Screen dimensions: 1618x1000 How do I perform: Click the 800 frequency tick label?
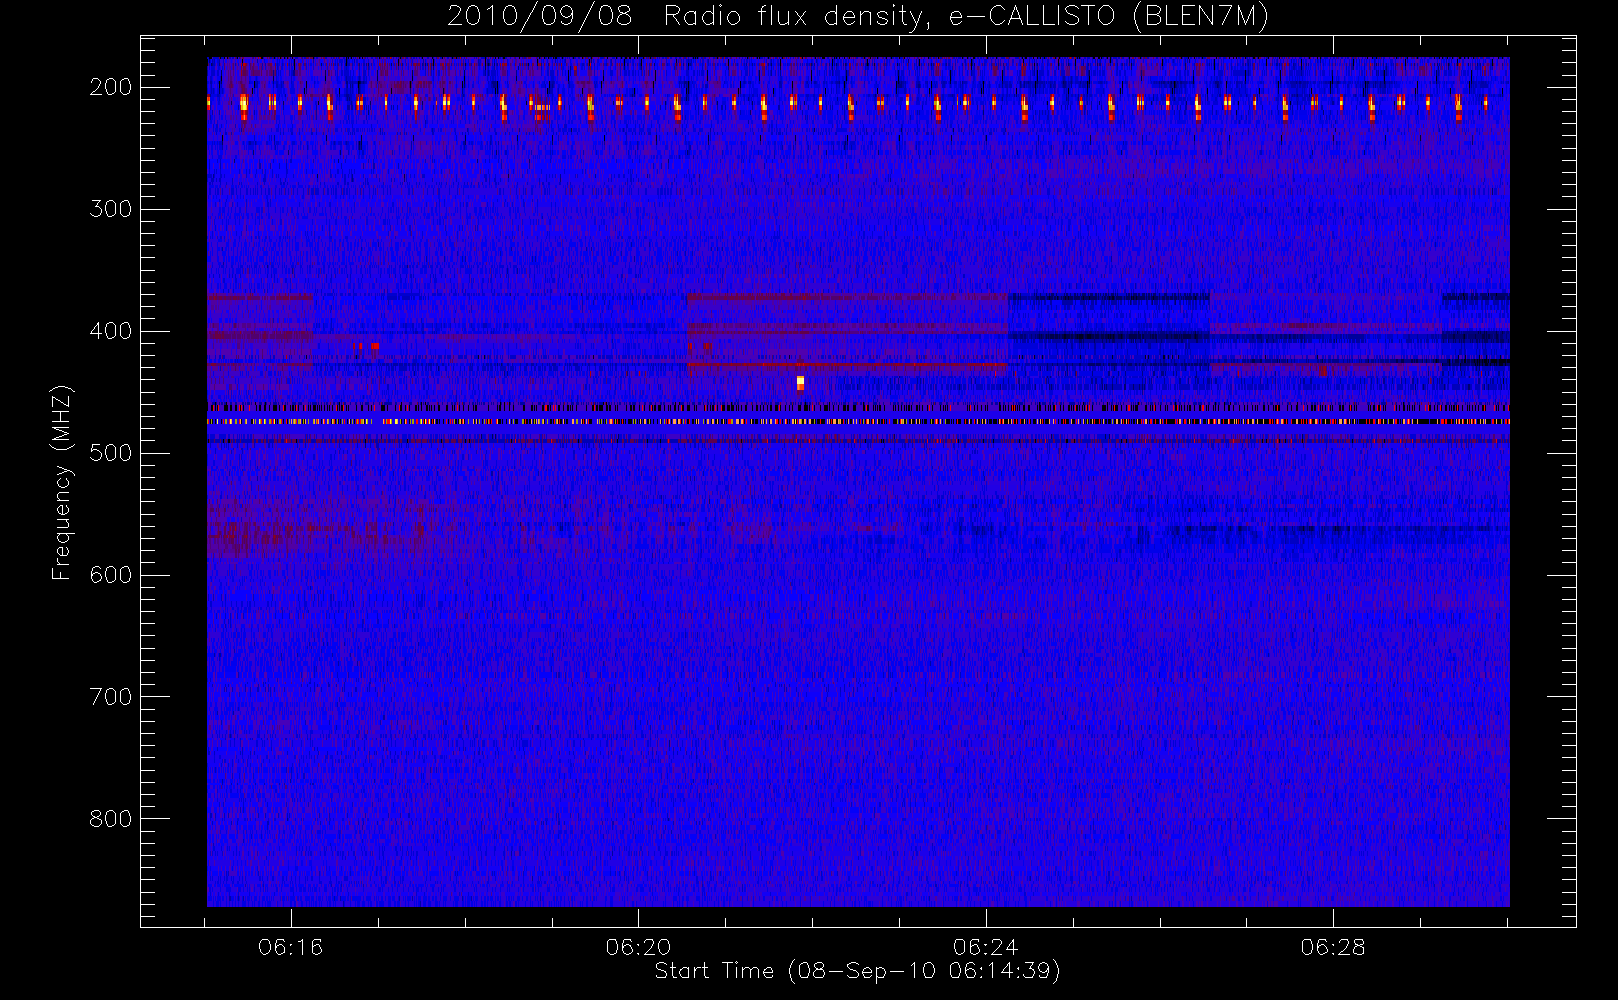[111, 819]
